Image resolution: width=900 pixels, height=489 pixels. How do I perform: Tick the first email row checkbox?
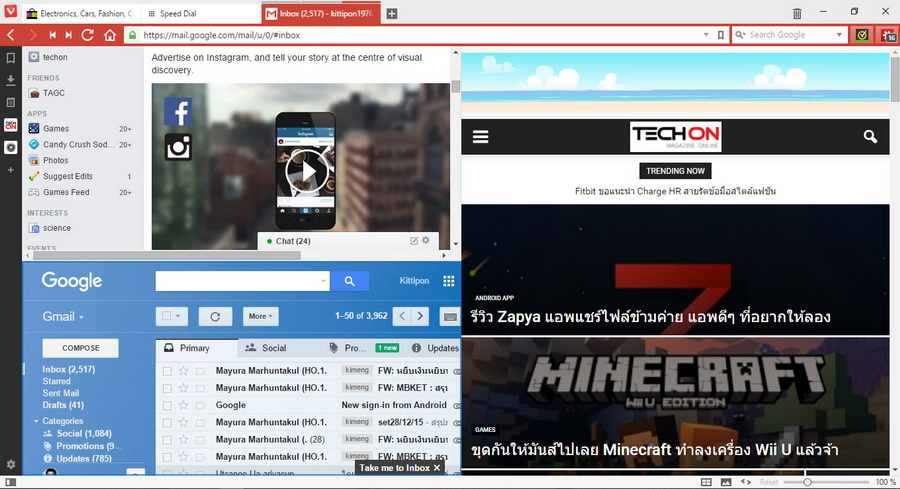[167, 371]
